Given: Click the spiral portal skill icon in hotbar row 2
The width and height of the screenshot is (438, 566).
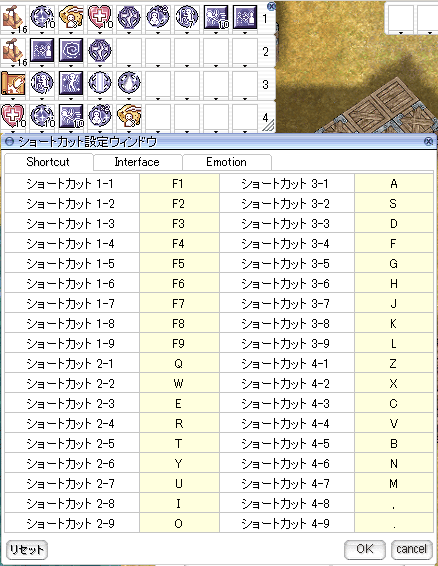Looking at the screenshot, I should pyautogui.click(x=71, y=50).
